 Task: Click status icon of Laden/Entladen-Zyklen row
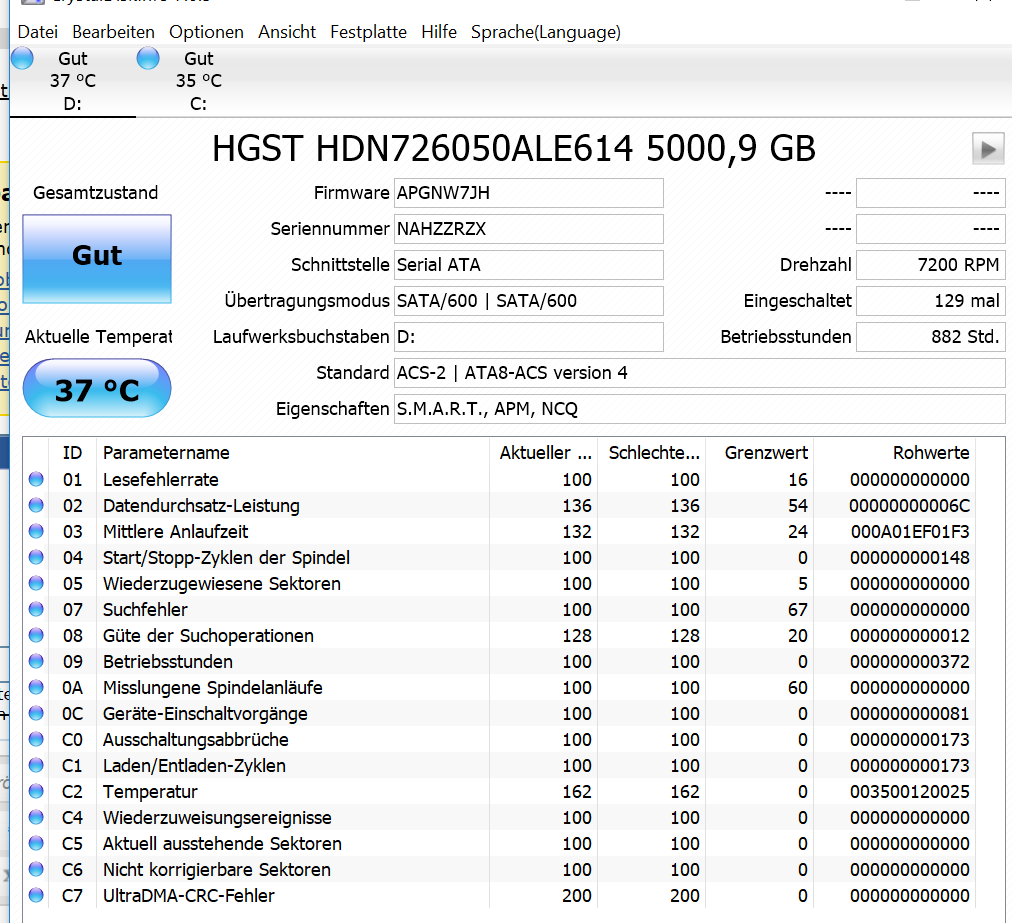36,766
